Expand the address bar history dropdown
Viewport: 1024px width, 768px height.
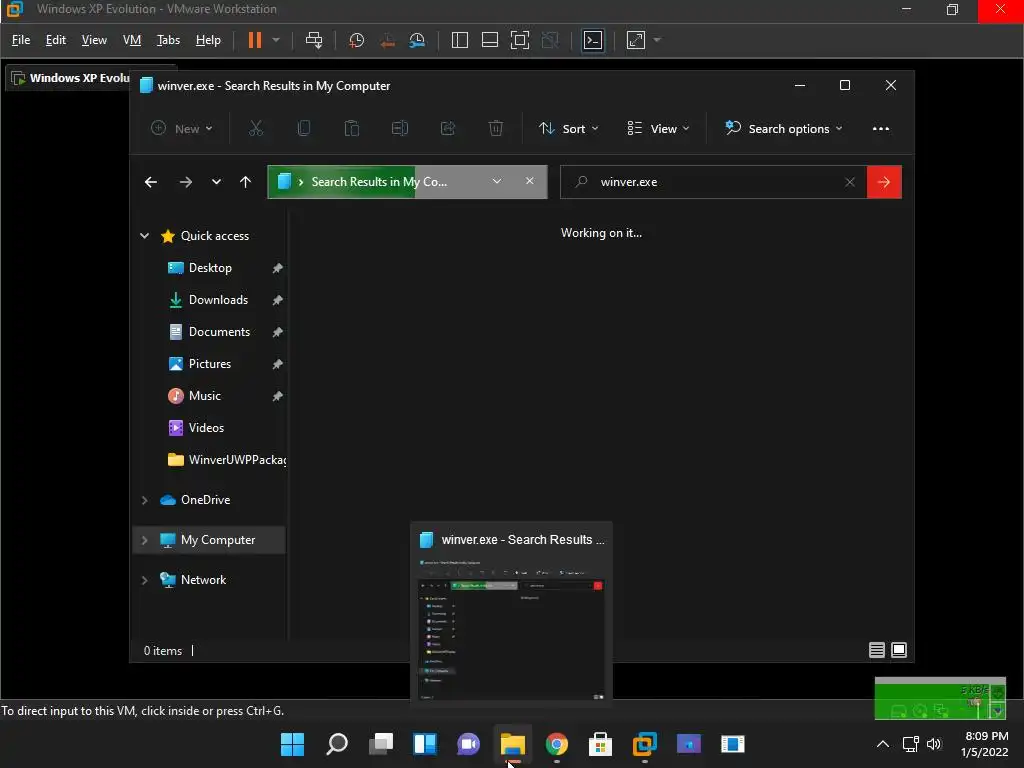click(497, 181)
